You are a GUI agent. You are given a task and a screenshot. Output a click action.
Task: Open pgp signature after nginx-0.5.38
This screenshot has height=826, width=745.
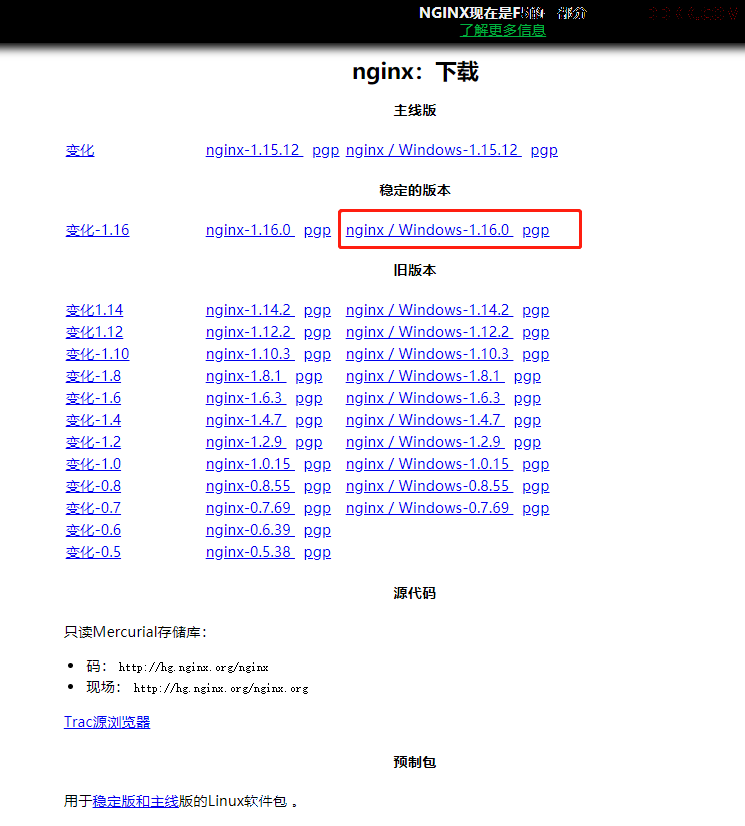pos(317,553)
